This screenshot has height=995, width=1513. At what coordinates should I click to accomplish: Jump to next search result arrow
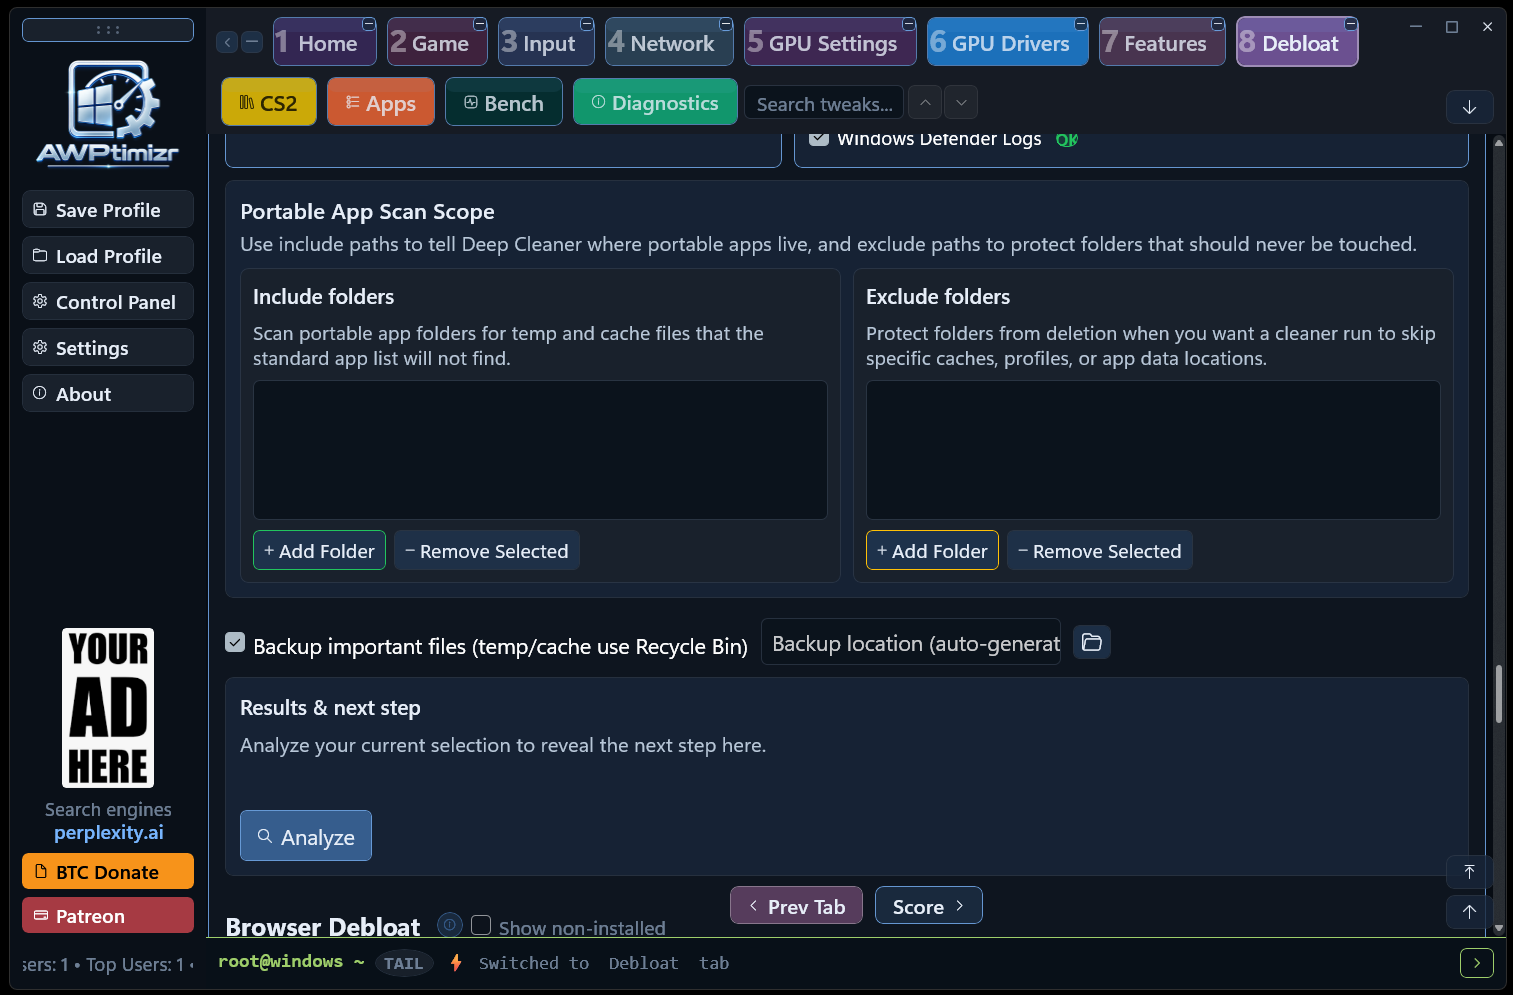click(961, 102)
